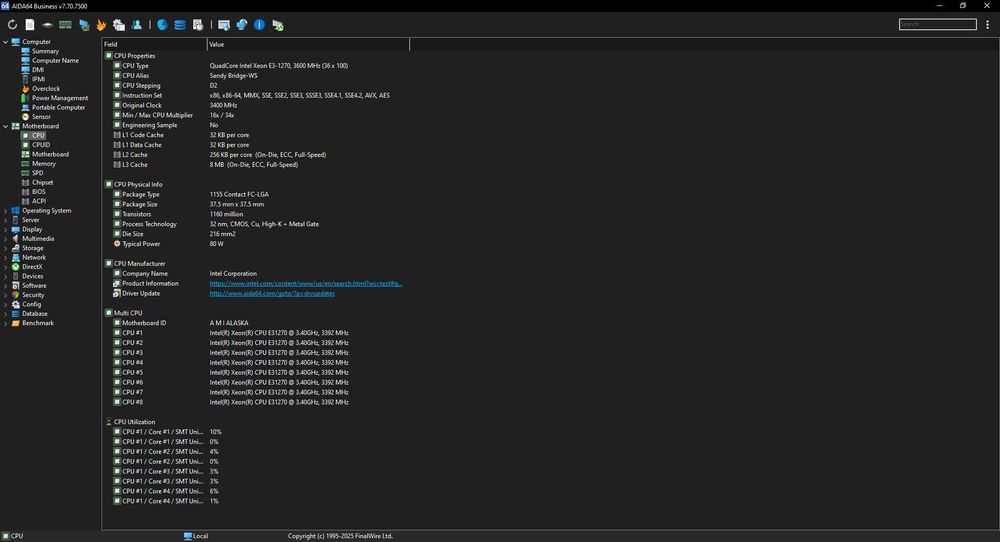1000x542 pixels.
Task: Click the window with globe toolbar icon
Action: [x=224, y=25]
